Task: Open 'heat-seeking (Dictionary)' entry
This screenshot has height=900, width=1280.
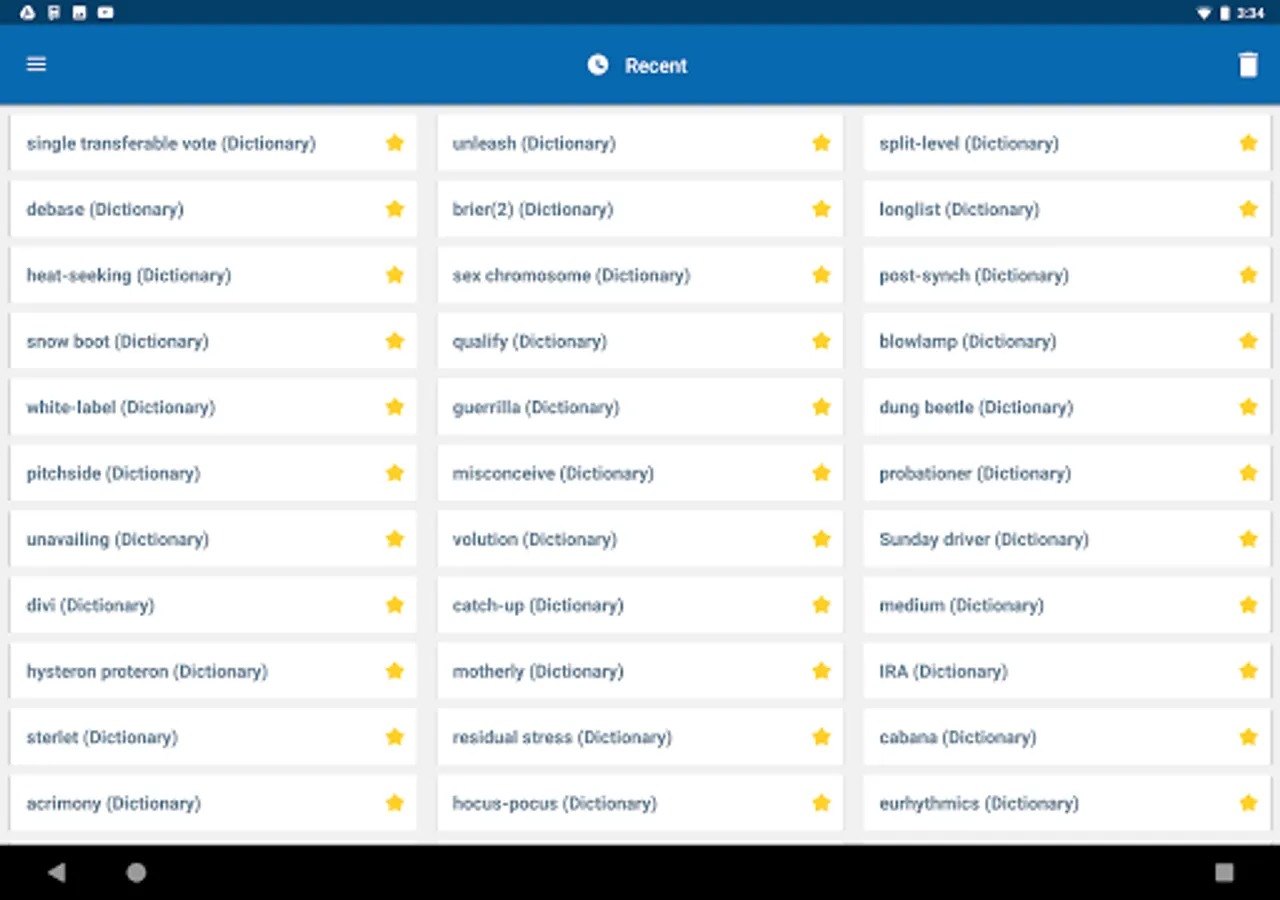Action: [213, 275]
